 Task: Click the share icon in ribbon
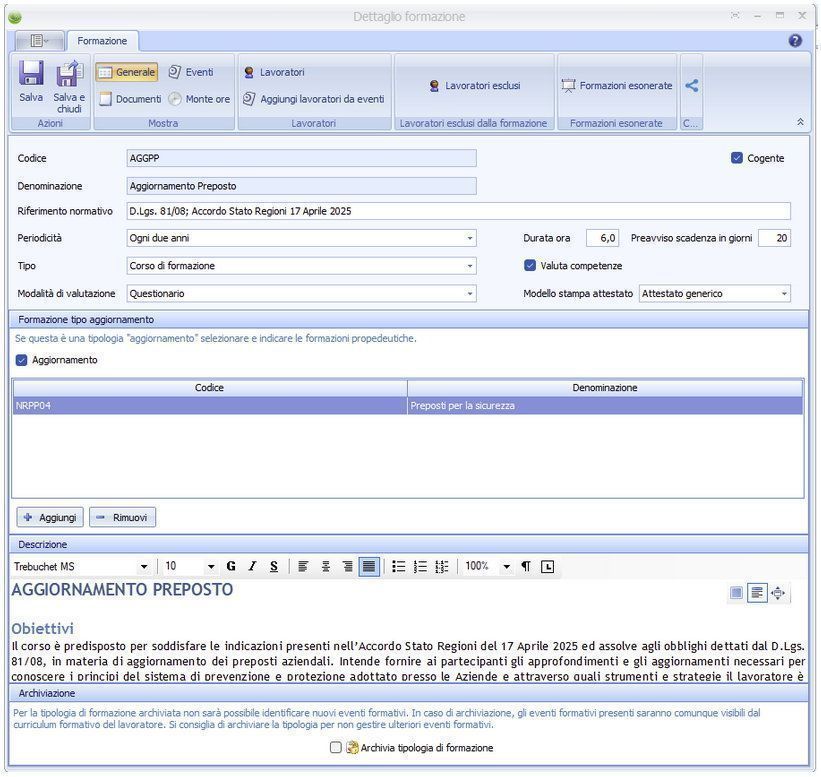692,86
